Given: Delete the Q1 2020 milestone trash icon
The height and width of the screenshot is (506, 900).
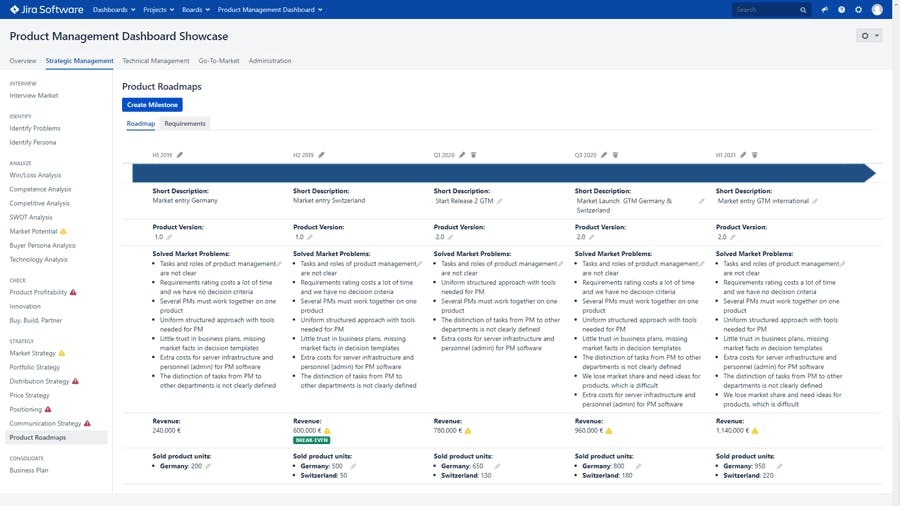Looking at the screenshot, I should click(474, 155).
